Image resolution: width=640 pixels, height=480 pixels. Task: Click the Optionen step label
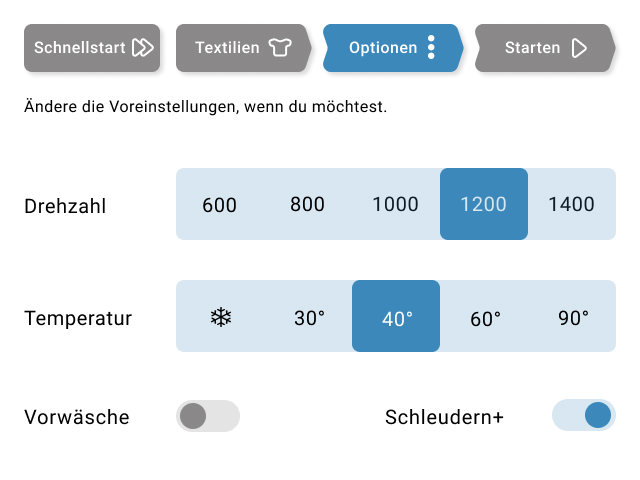coord(383,48)
